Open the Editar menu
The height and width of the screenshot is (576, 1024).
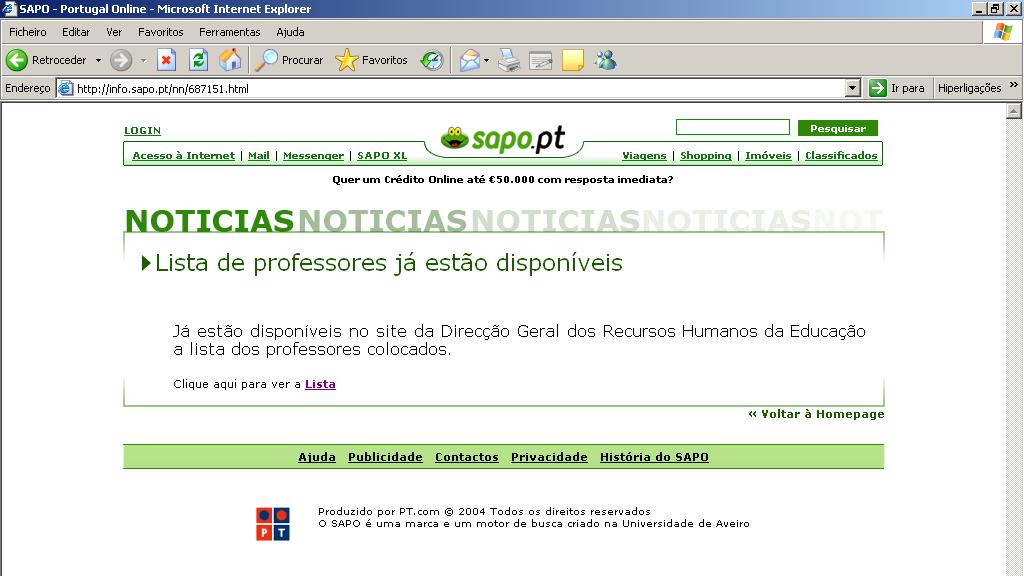tap(76, 32)
